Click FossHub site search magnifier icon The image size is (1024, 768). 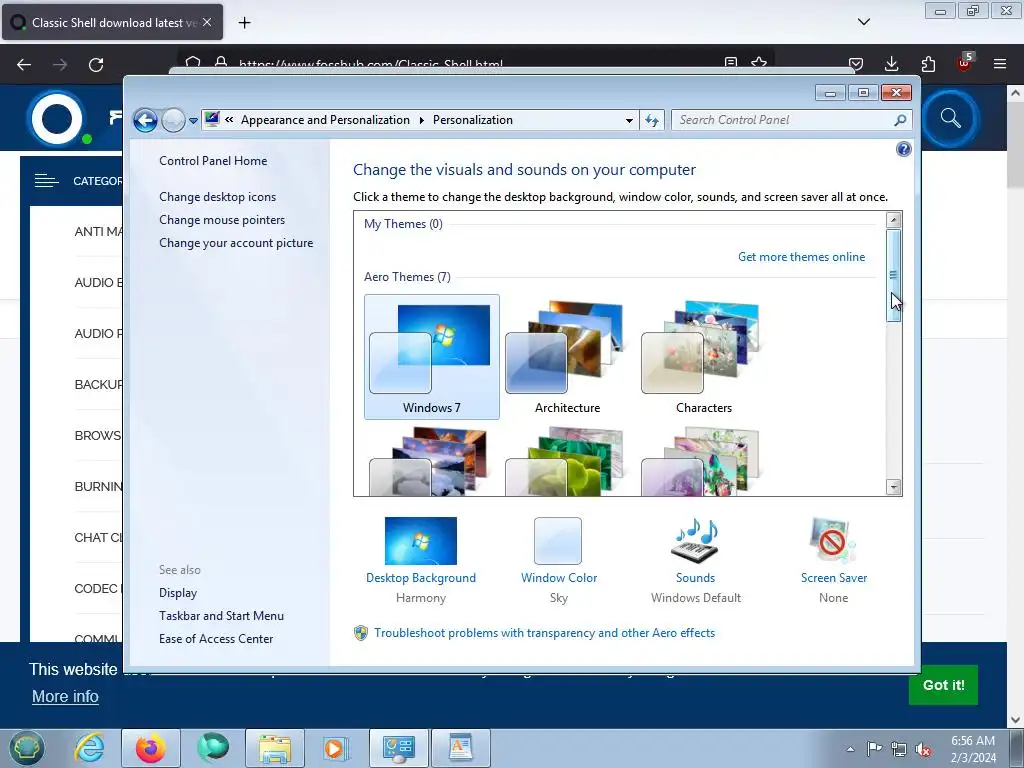[950, 119]
